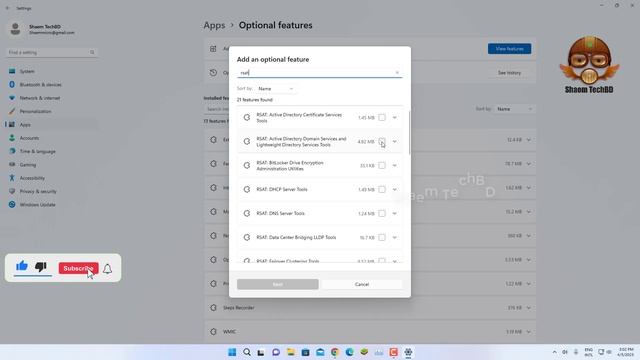Screen dimensions: 640x360
Task: Clear the feature search box text
Action: tap(397, 73)
